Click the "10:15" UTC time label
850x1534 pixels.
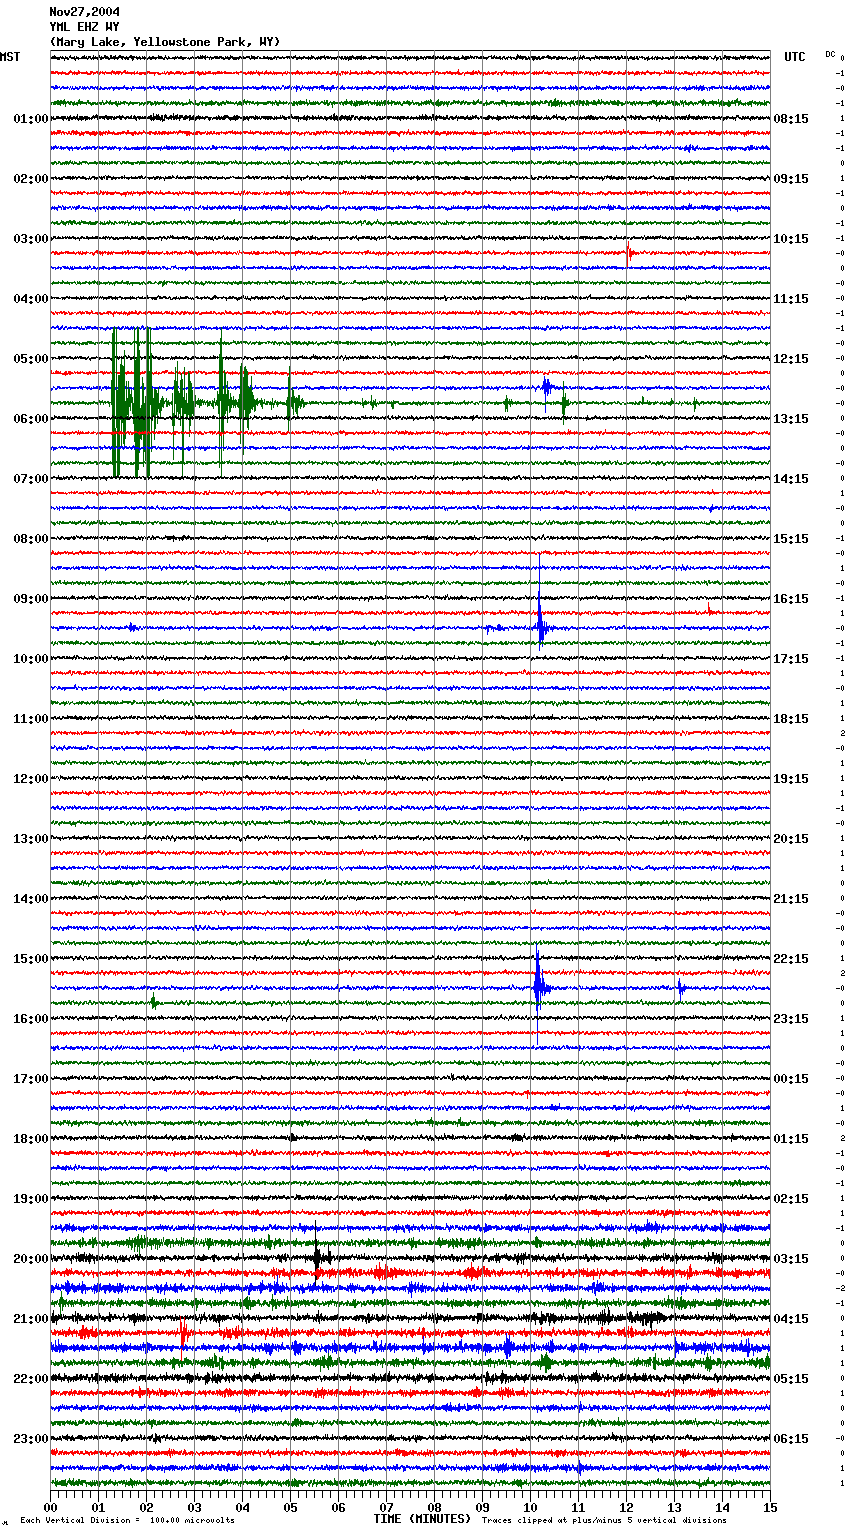791,239
